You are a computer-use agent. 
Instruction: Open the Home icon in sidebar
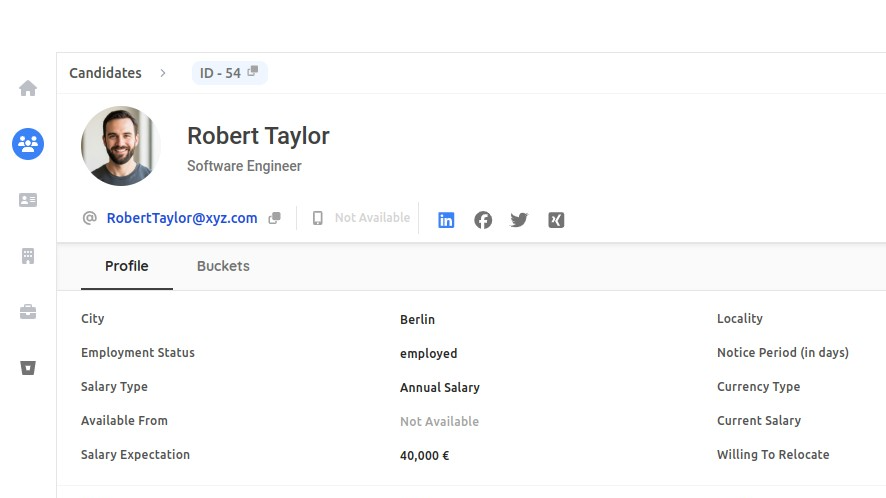[28, 88]
